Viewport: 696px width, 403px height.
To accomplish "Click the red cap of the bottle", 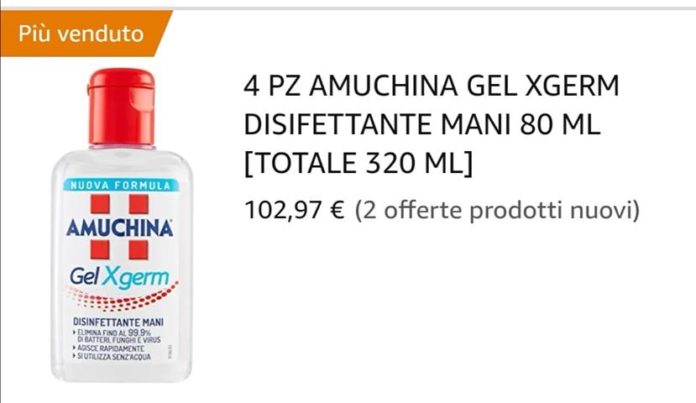I will [121, 107].
